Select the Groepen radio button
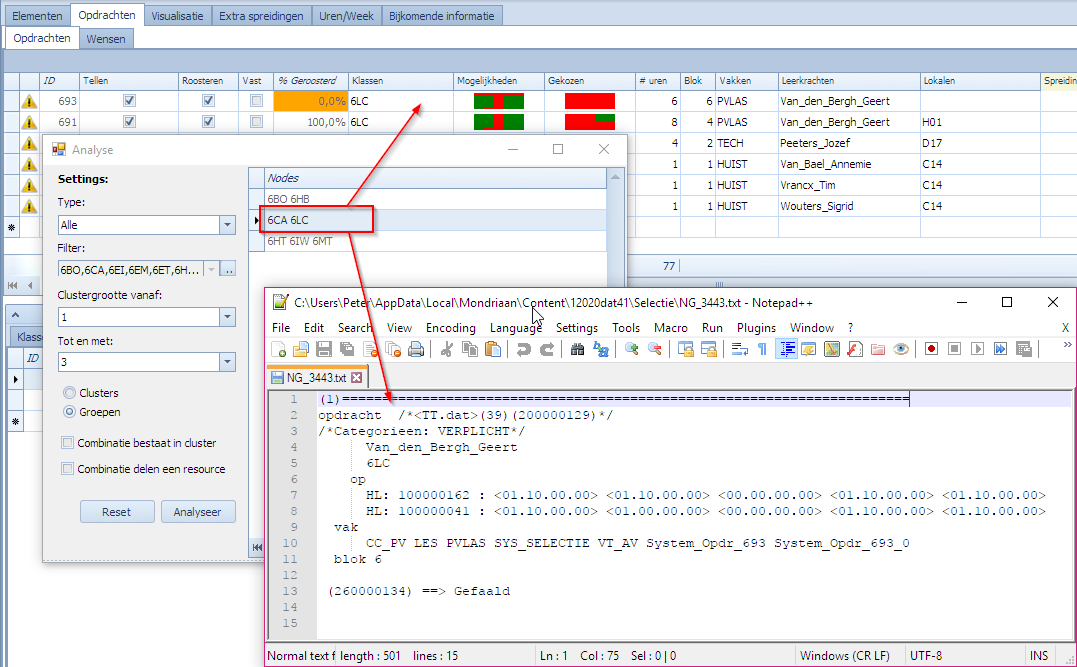Image resolution: width=1077 pixels, height=667 pixels. click(69, 412)
